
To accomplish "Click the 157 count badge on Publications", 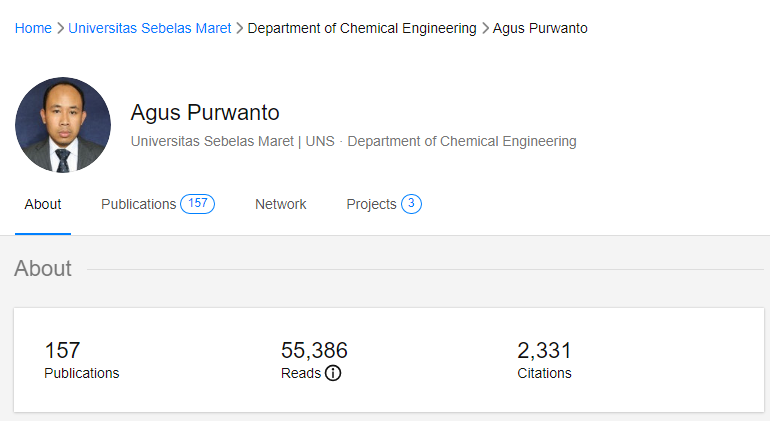I will tap(197, 204).
